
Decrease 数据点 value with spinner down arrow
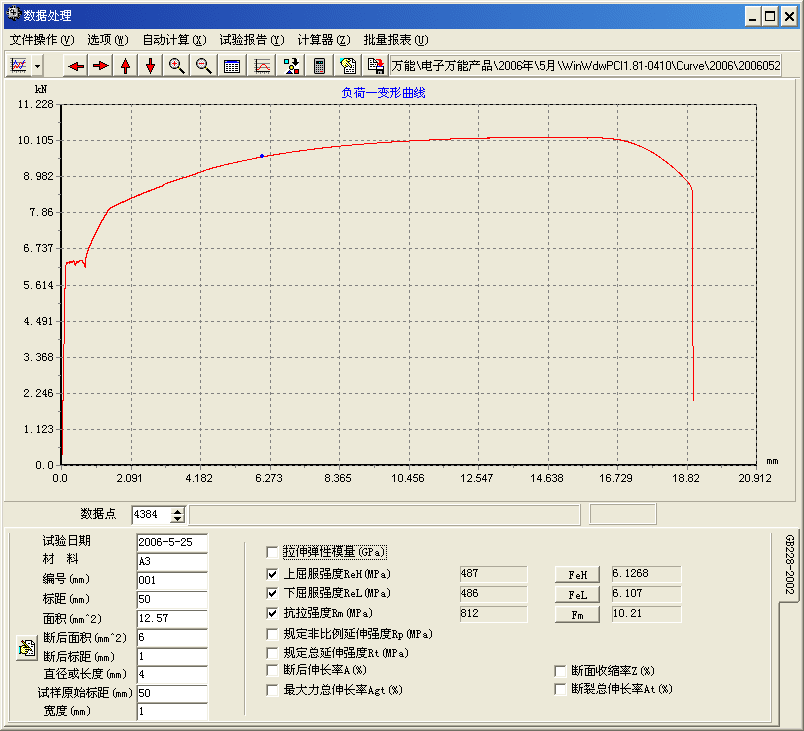tap(177, 518)
